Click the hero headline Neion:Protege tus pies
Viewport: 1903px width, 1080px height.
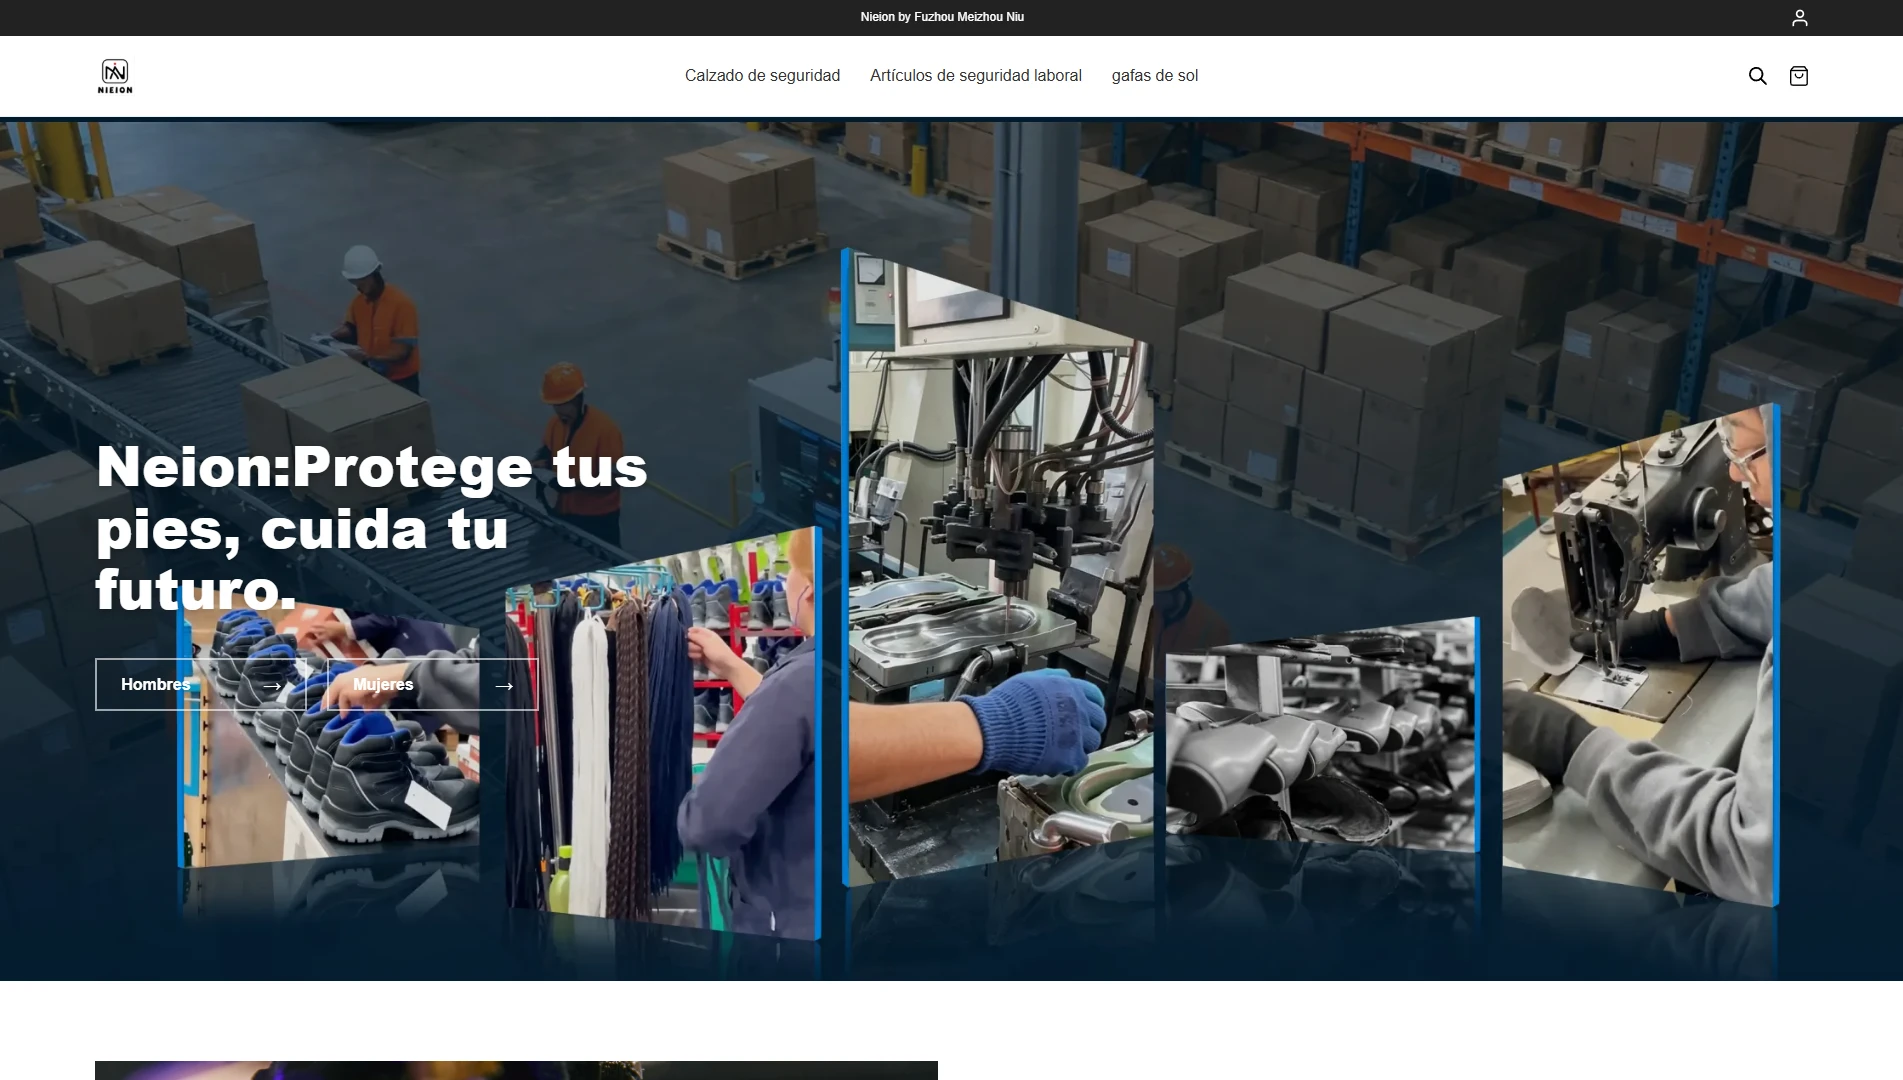(371, 528)
